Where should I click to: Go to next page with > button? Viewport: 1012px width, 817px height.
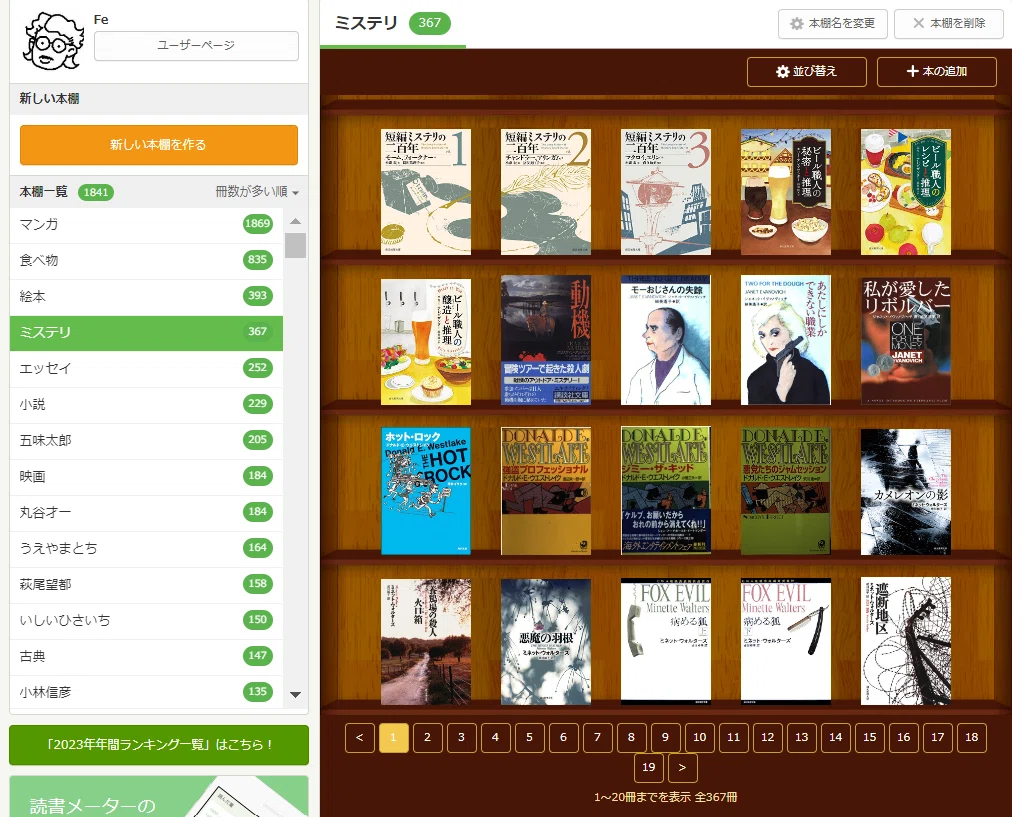click(x=682, y=768)
